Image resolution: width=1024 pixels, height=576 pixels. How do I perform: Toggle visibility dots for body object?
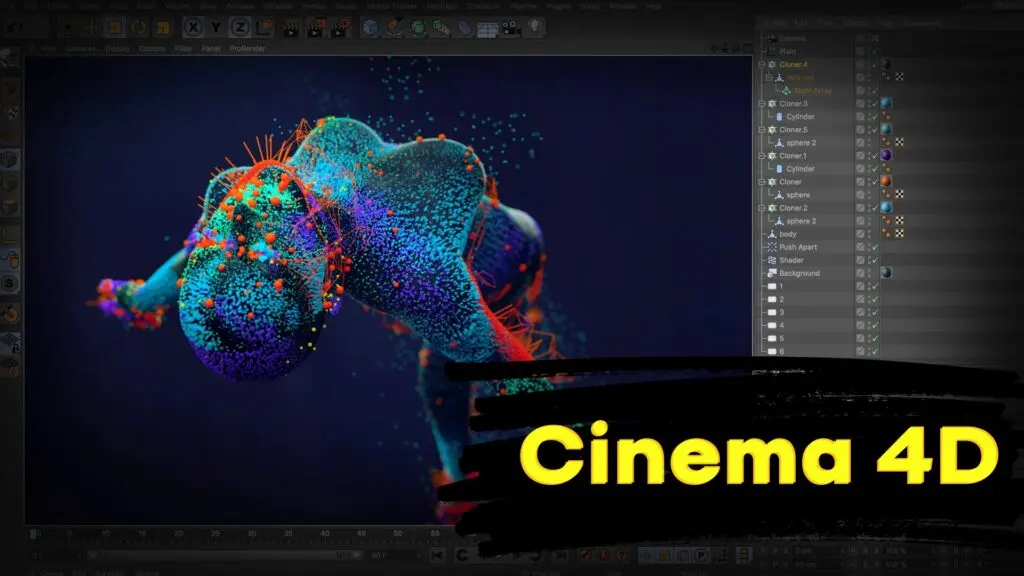869,234
